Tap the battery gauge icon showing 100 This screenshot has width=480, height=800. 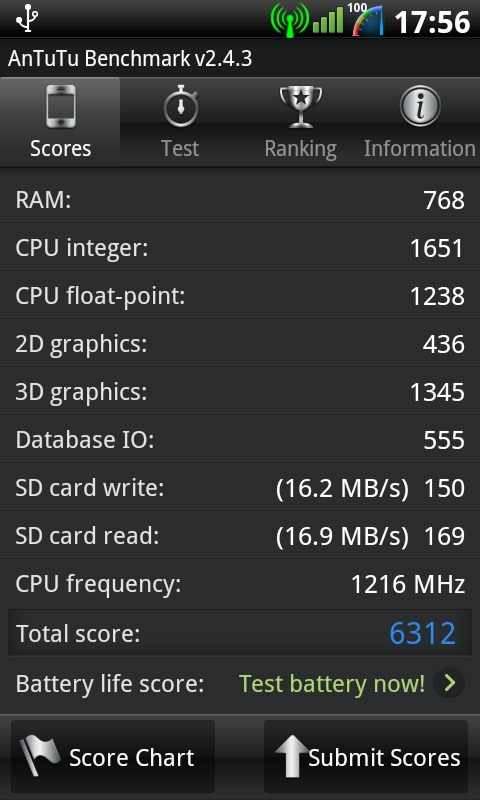point(366,19)
